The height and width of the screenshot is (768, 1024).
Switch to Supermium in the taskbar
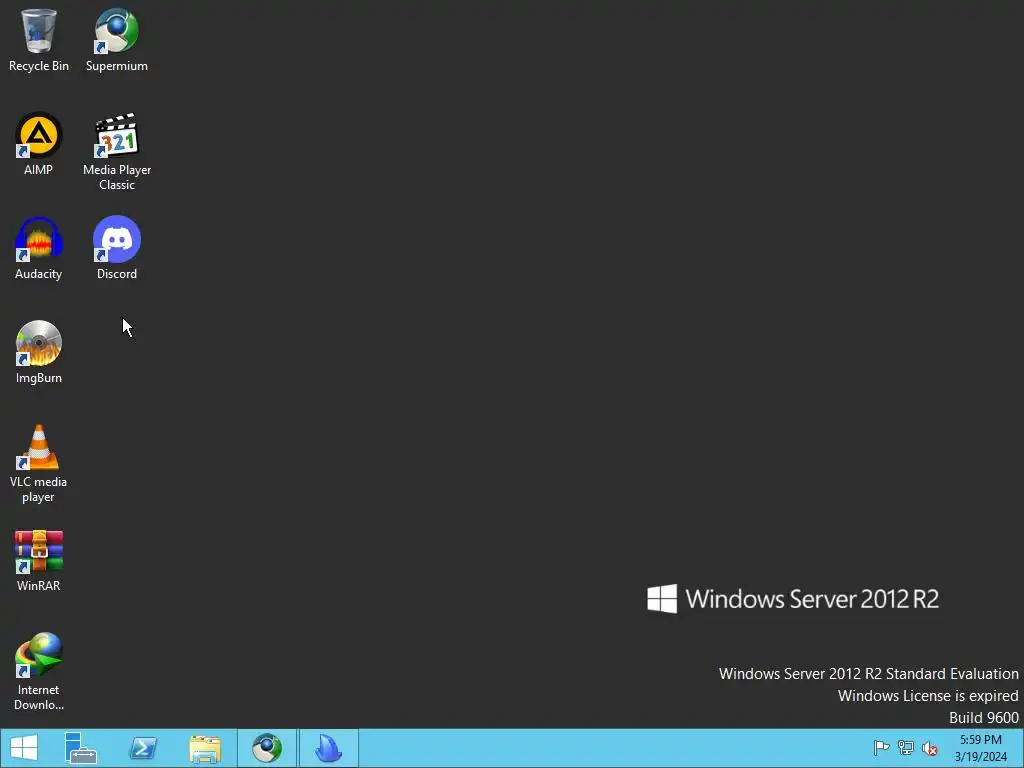pos(266,748)
